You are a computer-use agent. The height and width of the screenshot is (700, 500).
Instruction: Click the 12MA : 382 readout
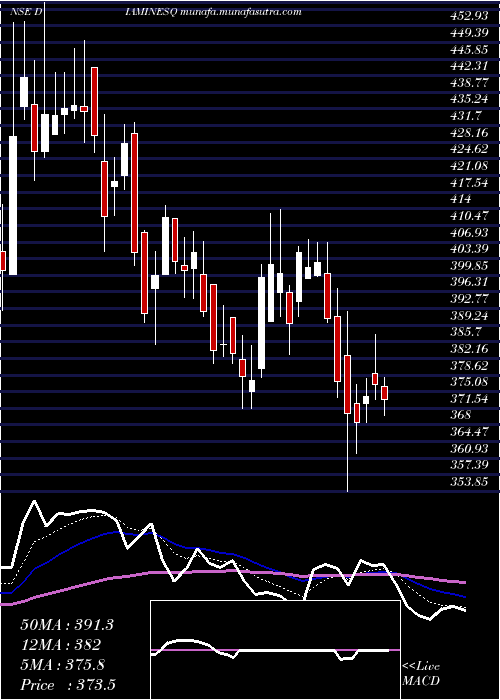point(60,645)
